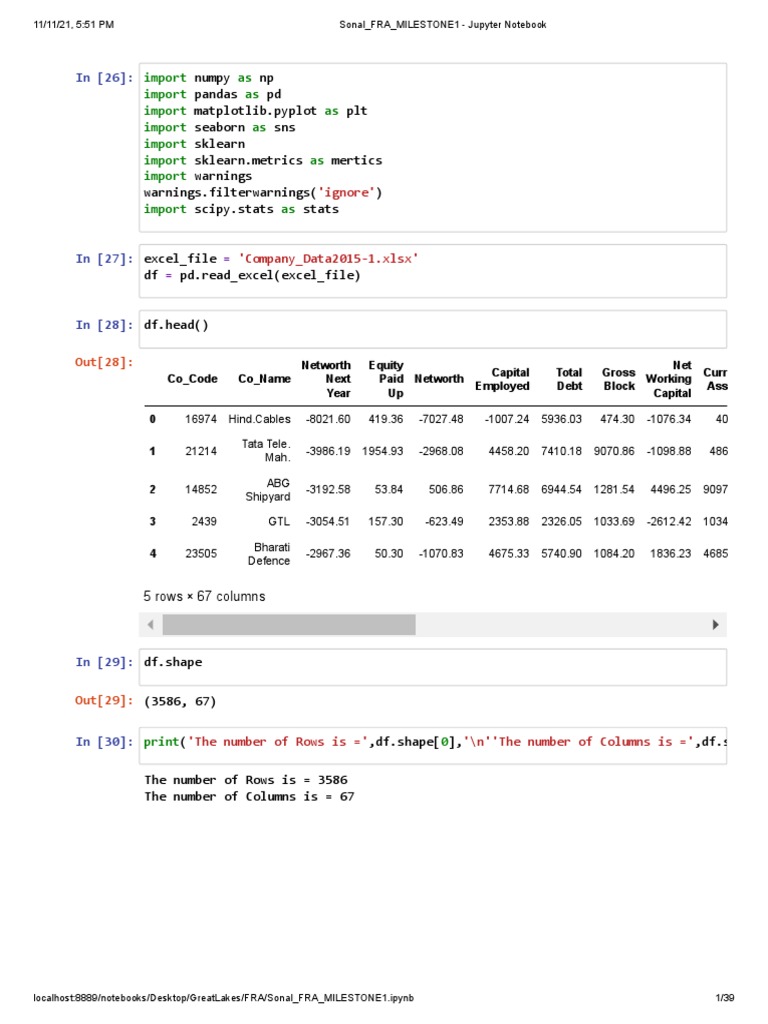Click the timestamp 11/11/21, 5:51 PM
The height and width of the screenshot is (1024, 768).
(x=74, y=25)
